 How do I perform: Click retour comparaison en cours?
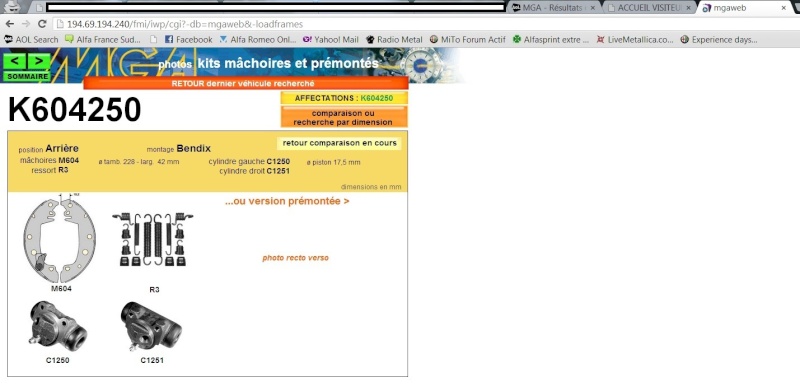tap(339, 143)
